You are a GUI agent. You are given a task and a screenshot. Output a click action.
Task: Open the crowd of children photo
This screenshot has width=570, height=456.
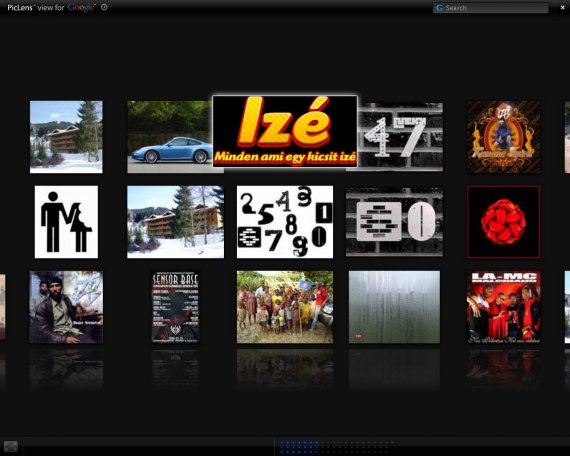(285, 307)
